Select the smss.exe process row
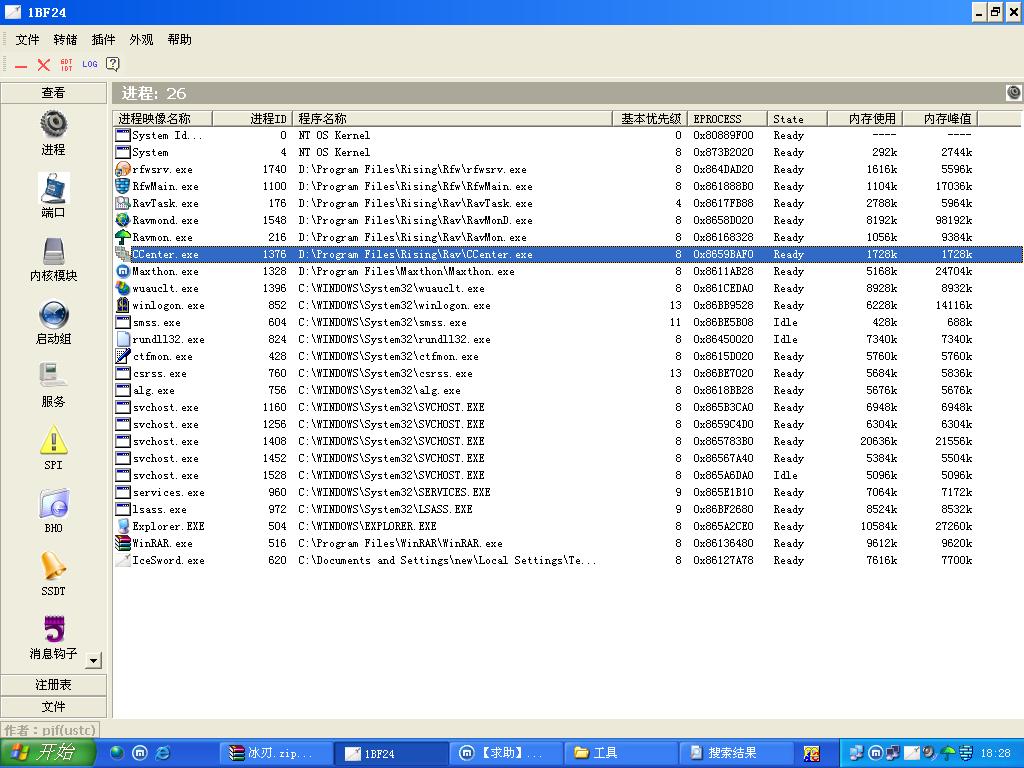The image size is (1024, 768). pyautogui.click(x=568, y=322)
